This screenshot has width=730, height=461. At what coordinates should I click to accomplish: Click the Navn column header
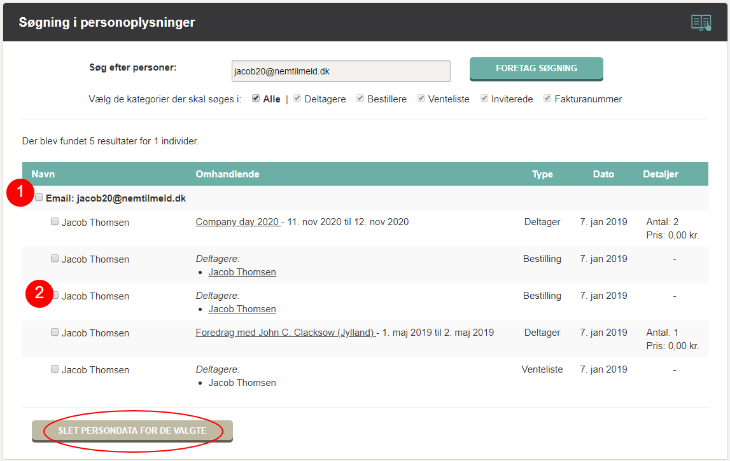(43, 174)
